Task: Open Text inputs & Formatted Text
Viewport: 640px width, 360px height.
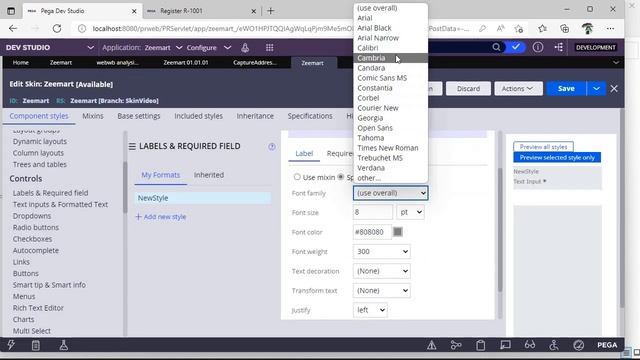Action: (60, 204)
